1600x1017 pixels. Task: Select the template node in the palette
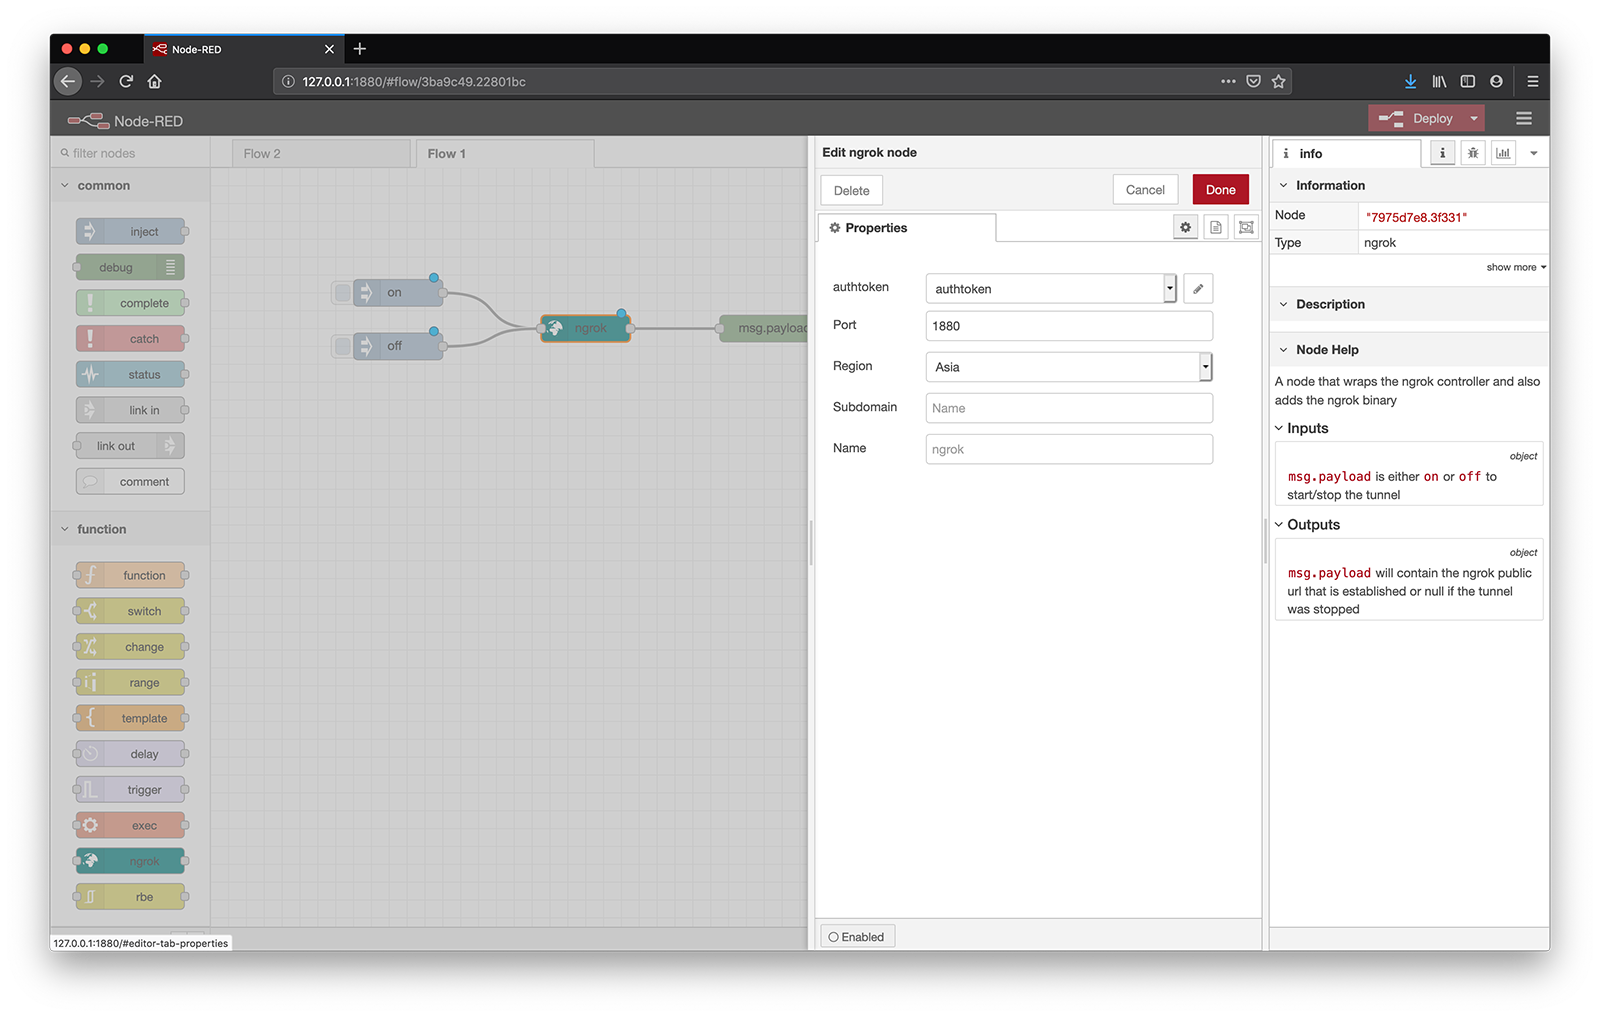(x=130, y=718)
